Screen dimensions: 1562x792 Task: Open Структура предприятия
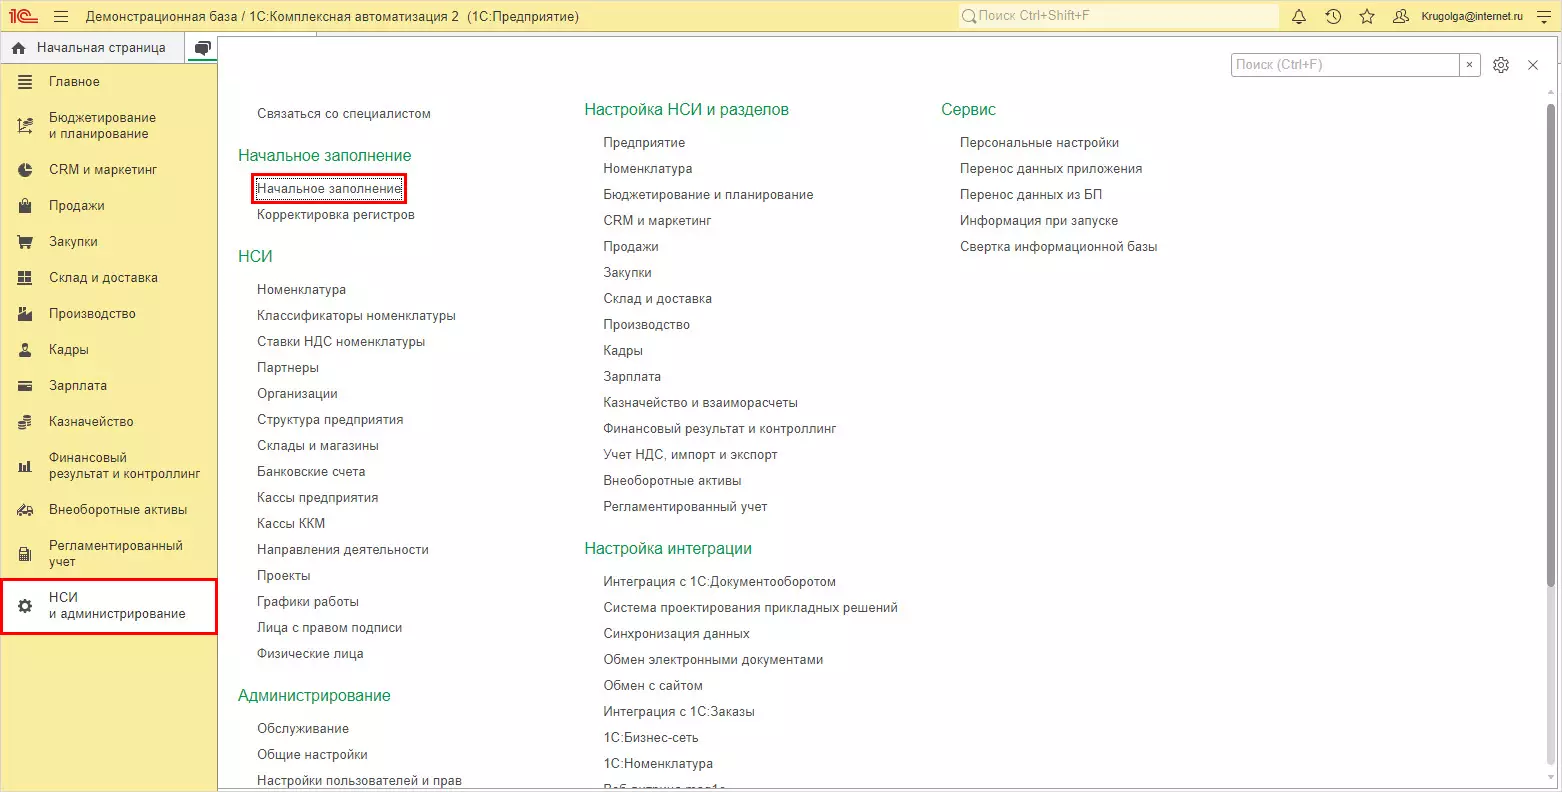coord(330,420)
